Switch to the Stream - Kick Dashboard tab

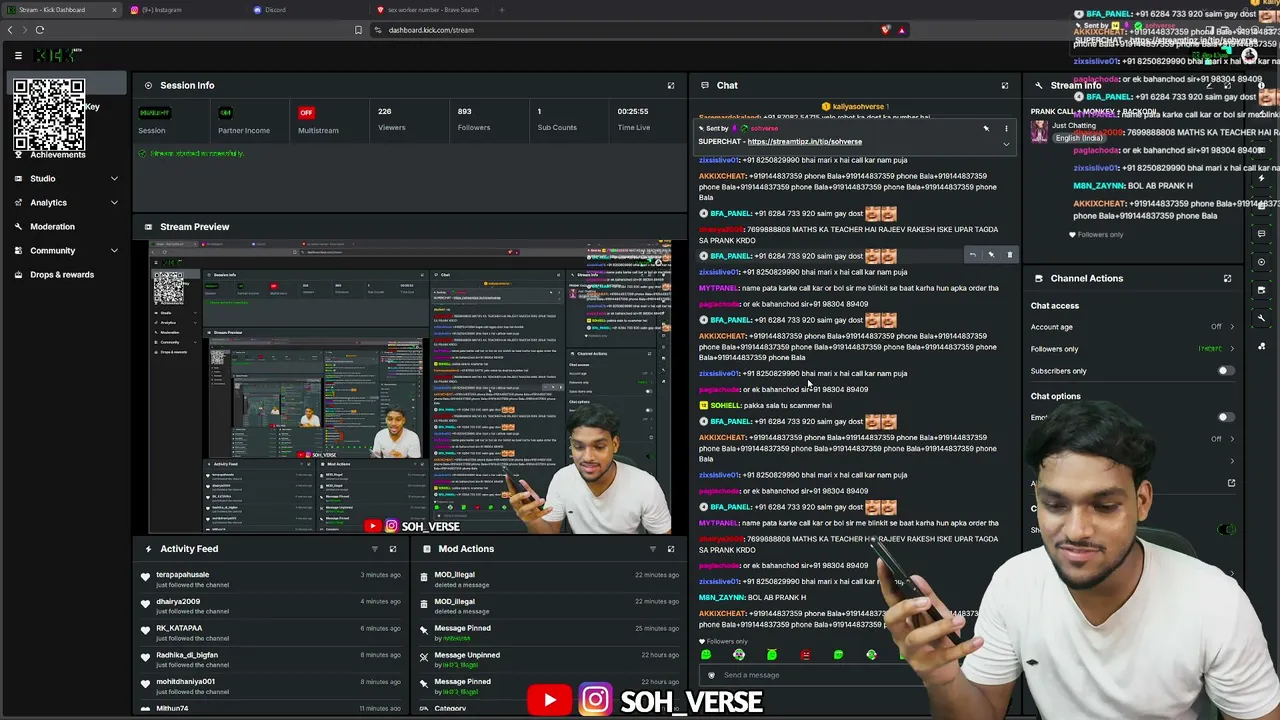tap(62, 10)
